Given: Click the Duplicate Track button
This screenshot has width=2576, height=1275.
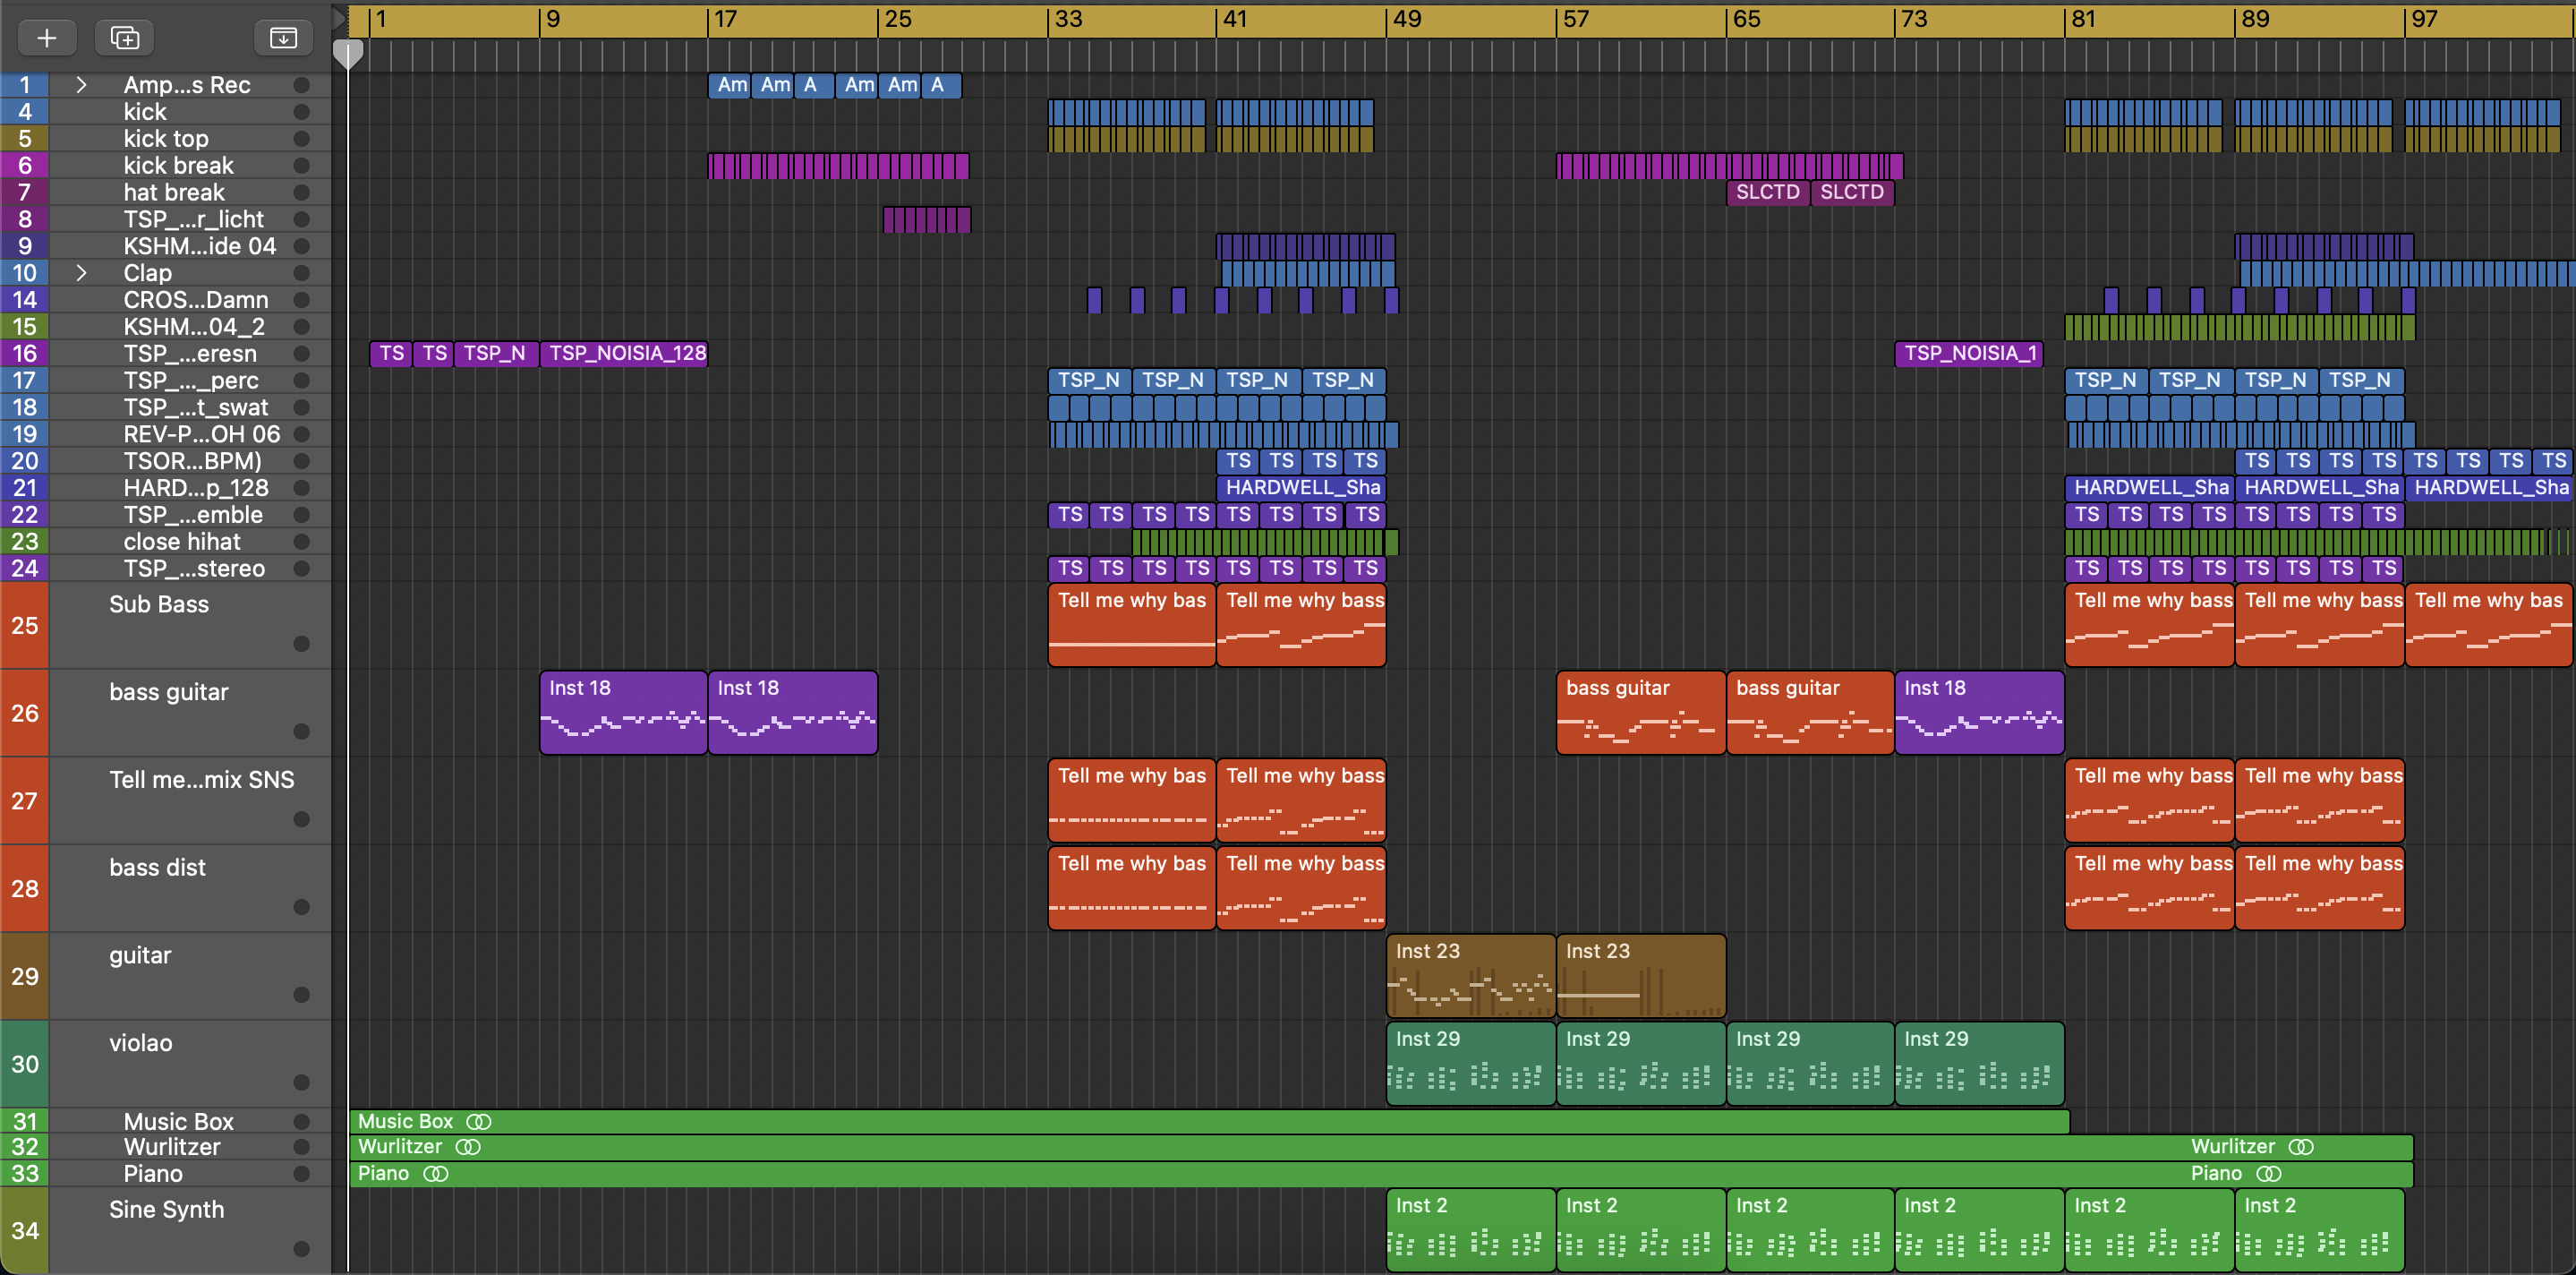Looking at the screenshot, I should click(124, 38).
